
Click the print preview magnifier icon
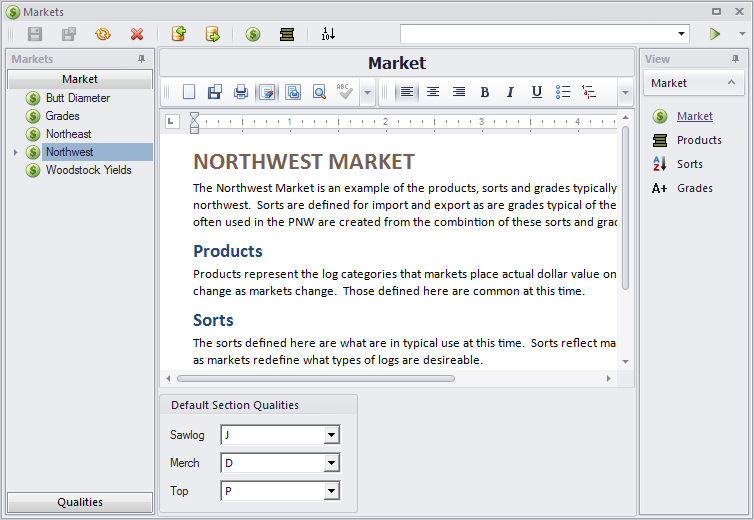click(319, 91)
